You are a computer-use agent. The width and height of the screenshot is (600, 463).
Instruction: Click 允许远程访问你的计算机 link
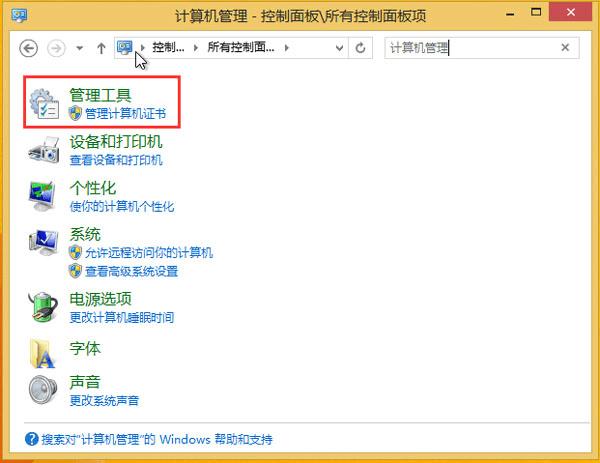pos(149,253)
